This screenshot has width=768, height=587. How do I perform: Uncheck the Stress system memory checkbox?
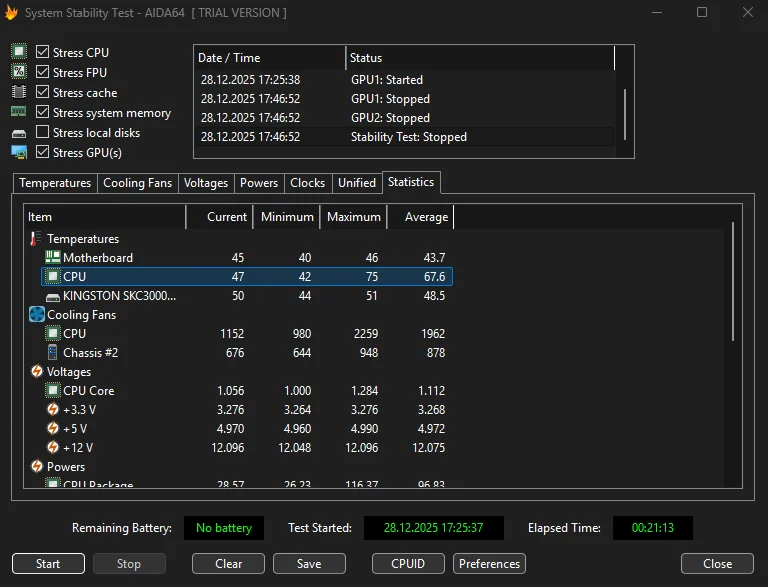coord(43,112)
